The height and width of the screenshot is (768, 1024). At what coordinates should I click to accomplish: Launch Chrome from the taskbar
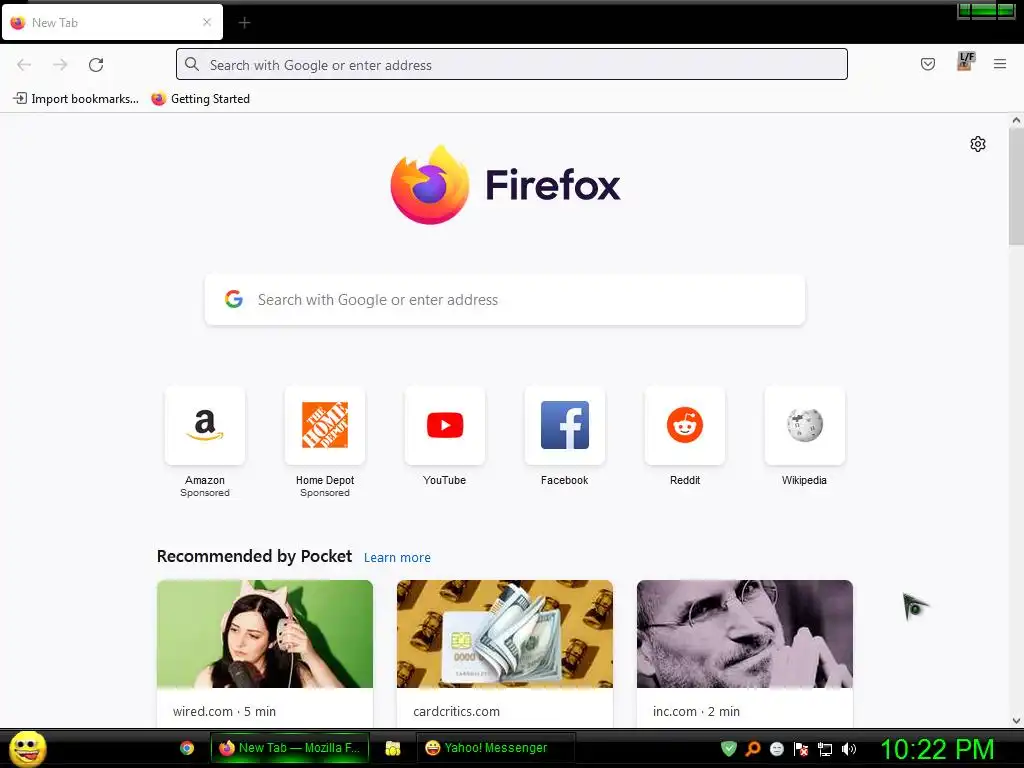(x=187, y=748)
